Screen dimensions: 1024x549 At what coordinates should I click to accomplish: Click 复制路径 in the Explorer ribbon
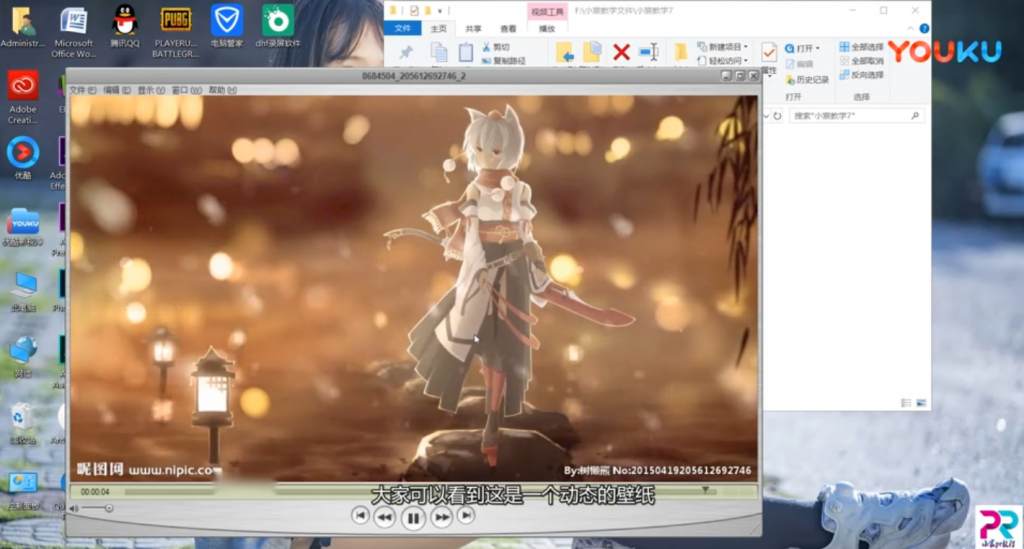coord(504,61)
